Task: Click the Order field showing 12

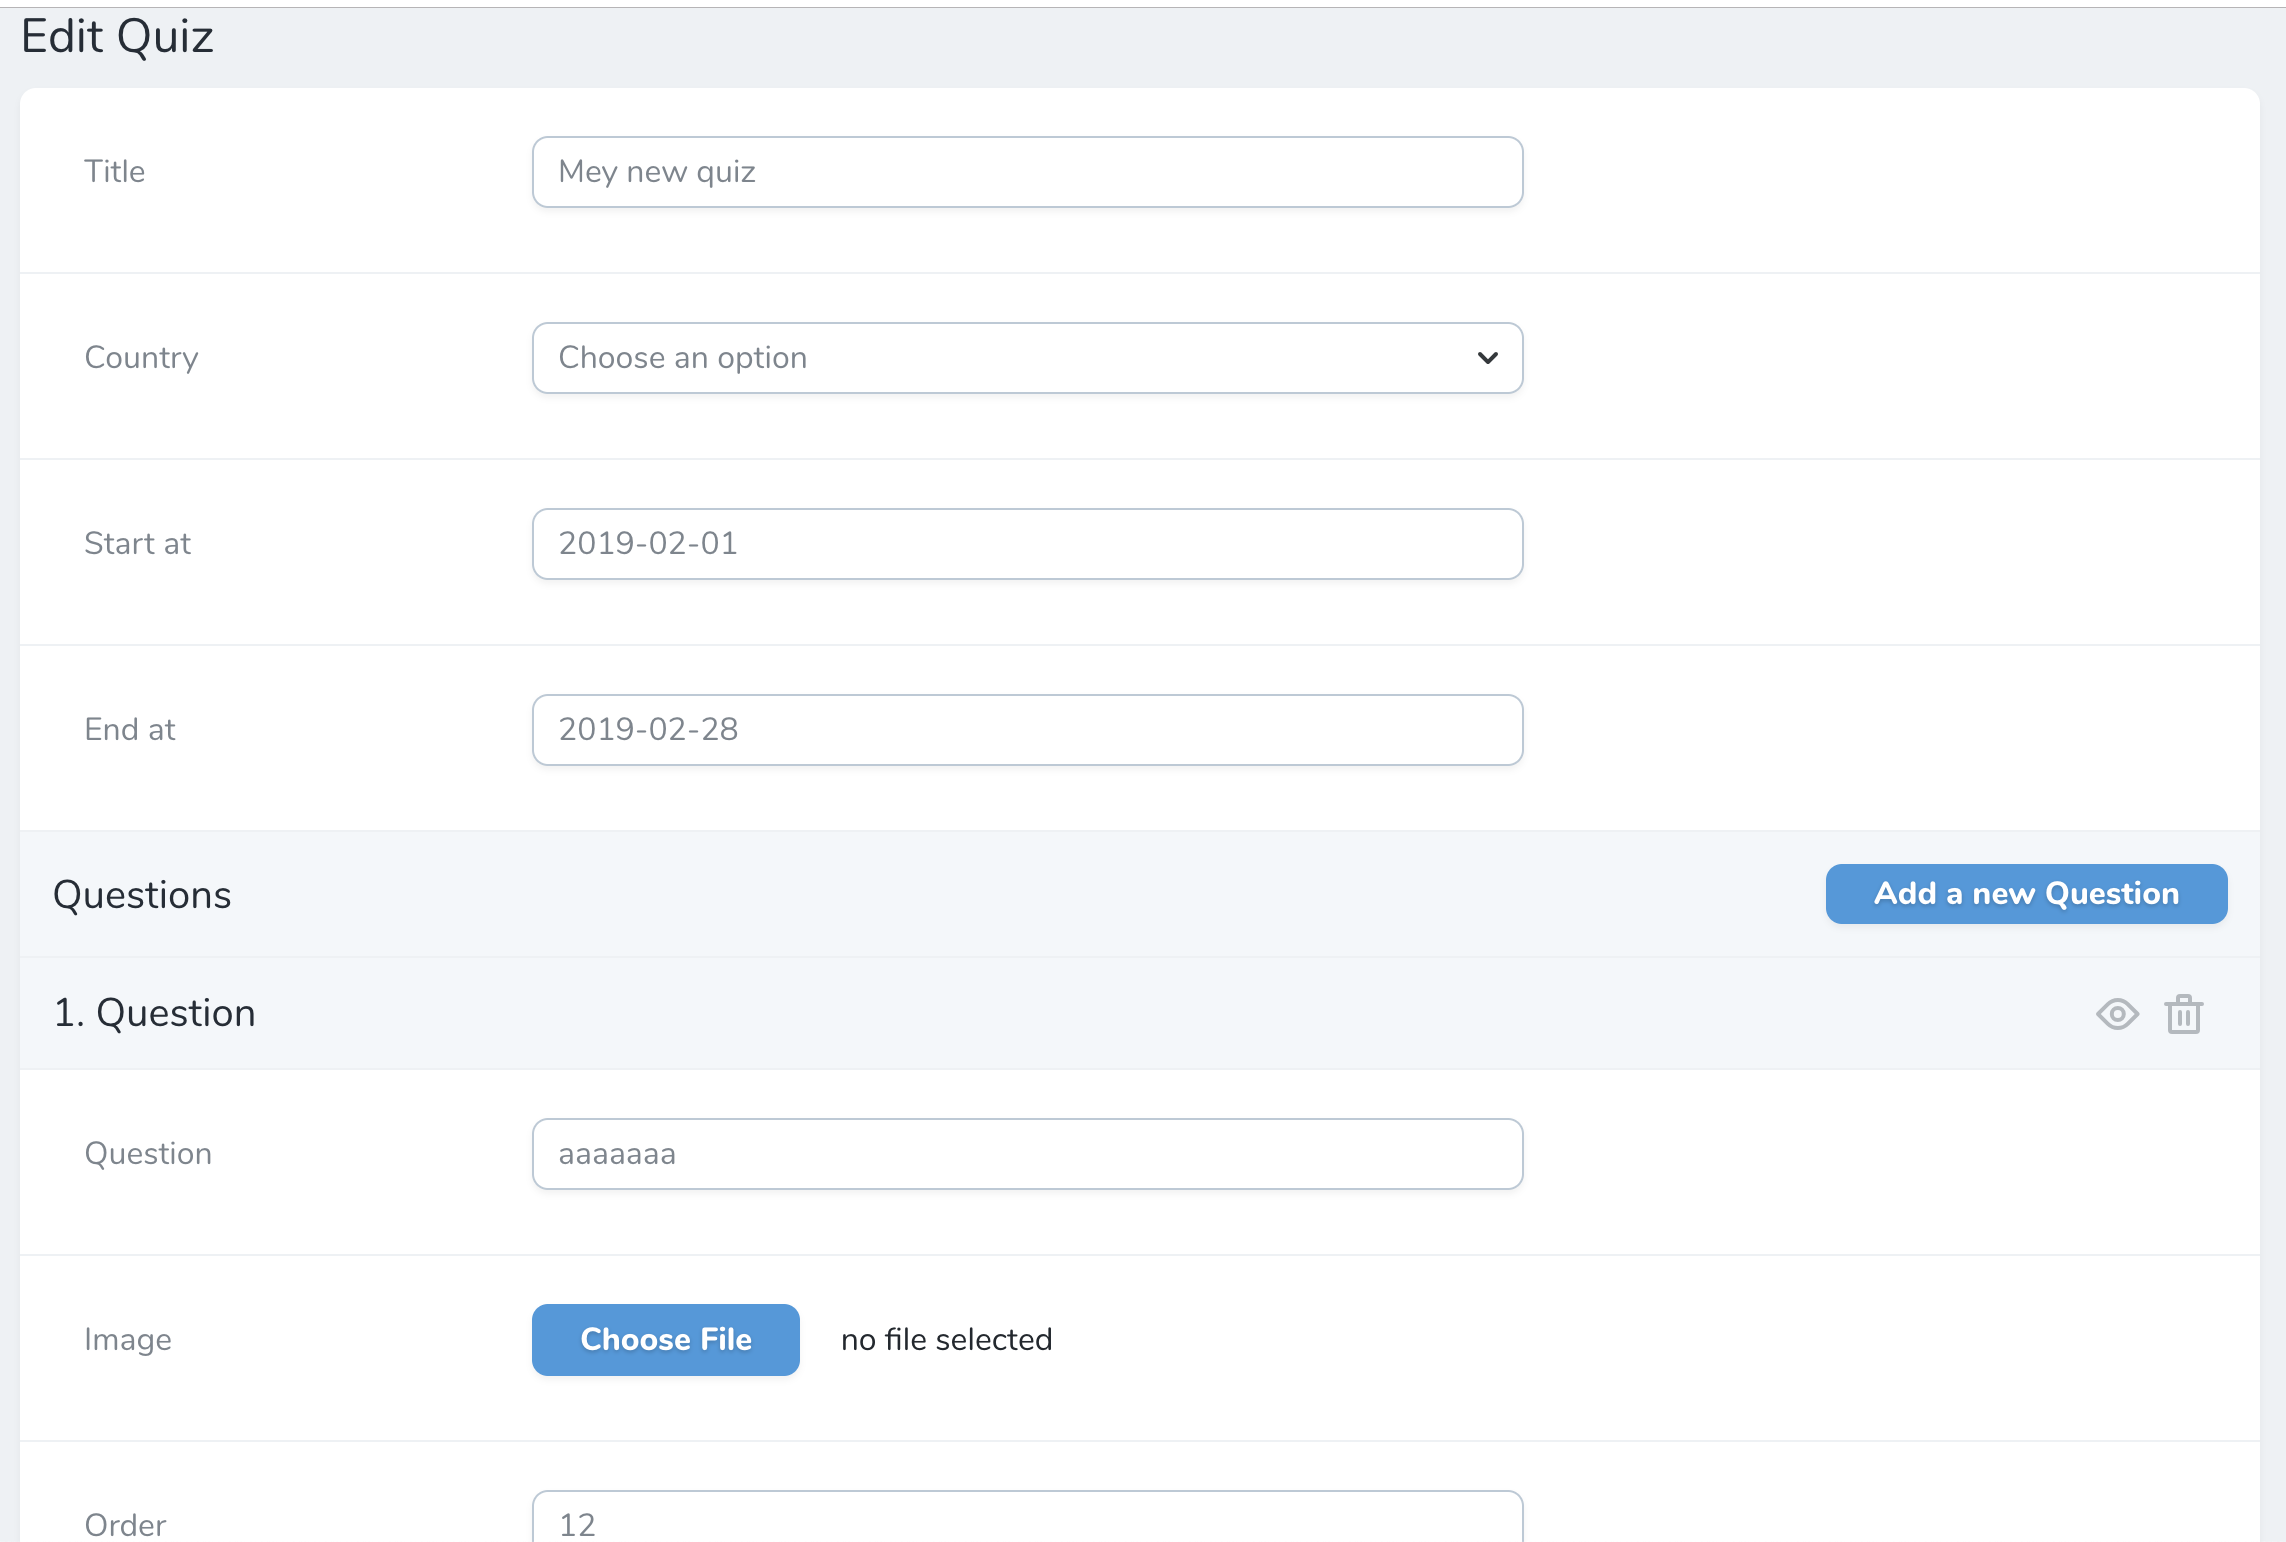Action: click(x=1027, y=1522)
